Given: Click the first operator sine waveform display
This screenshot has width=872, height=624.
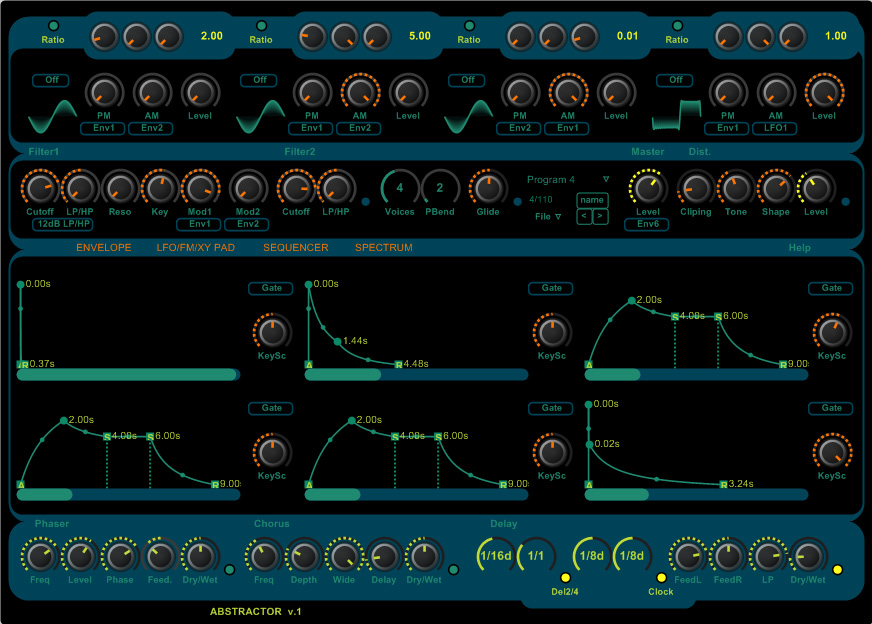Looking at the screenshot, I should pos(52,116).
